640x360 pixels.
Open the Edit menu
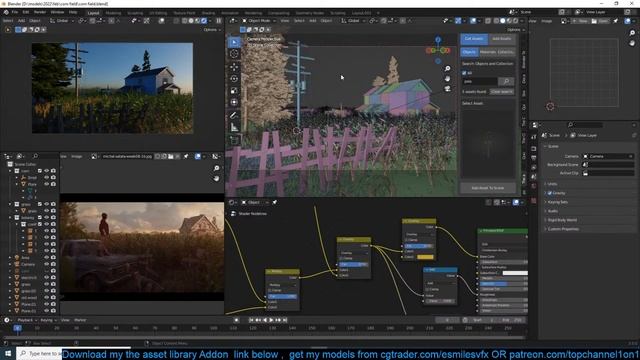coord(26,12)
